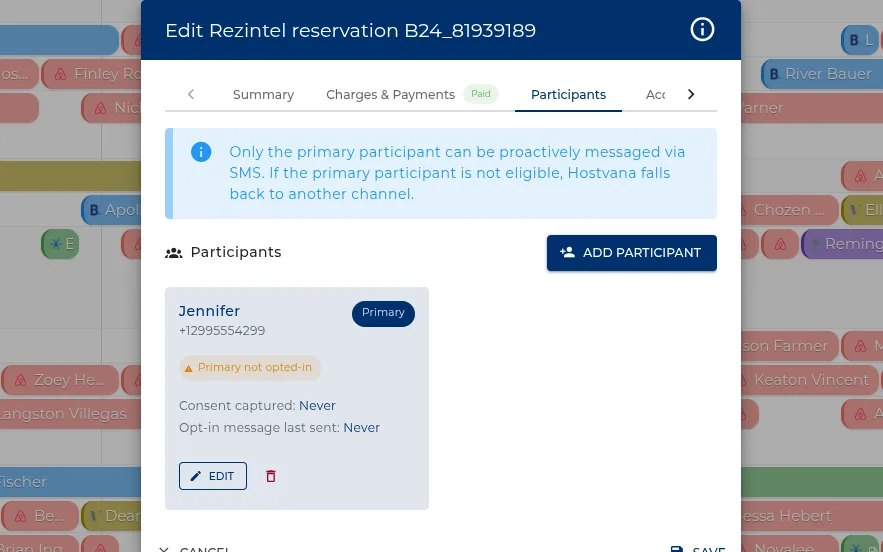Image resolution: width=883 pixels, height=552 pixels.
Task: Click the info icon in blue SMS notice
Action: (201, 152)
